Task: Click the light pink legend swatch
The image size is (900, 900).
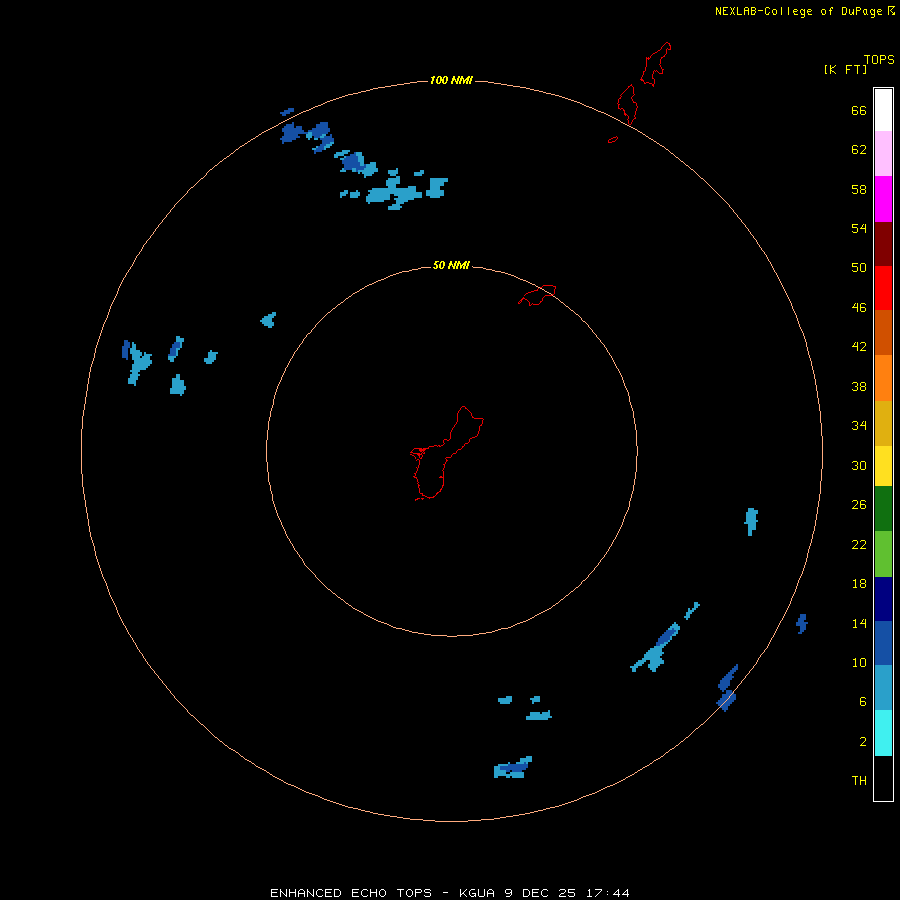Action: (x=883, y=154)
